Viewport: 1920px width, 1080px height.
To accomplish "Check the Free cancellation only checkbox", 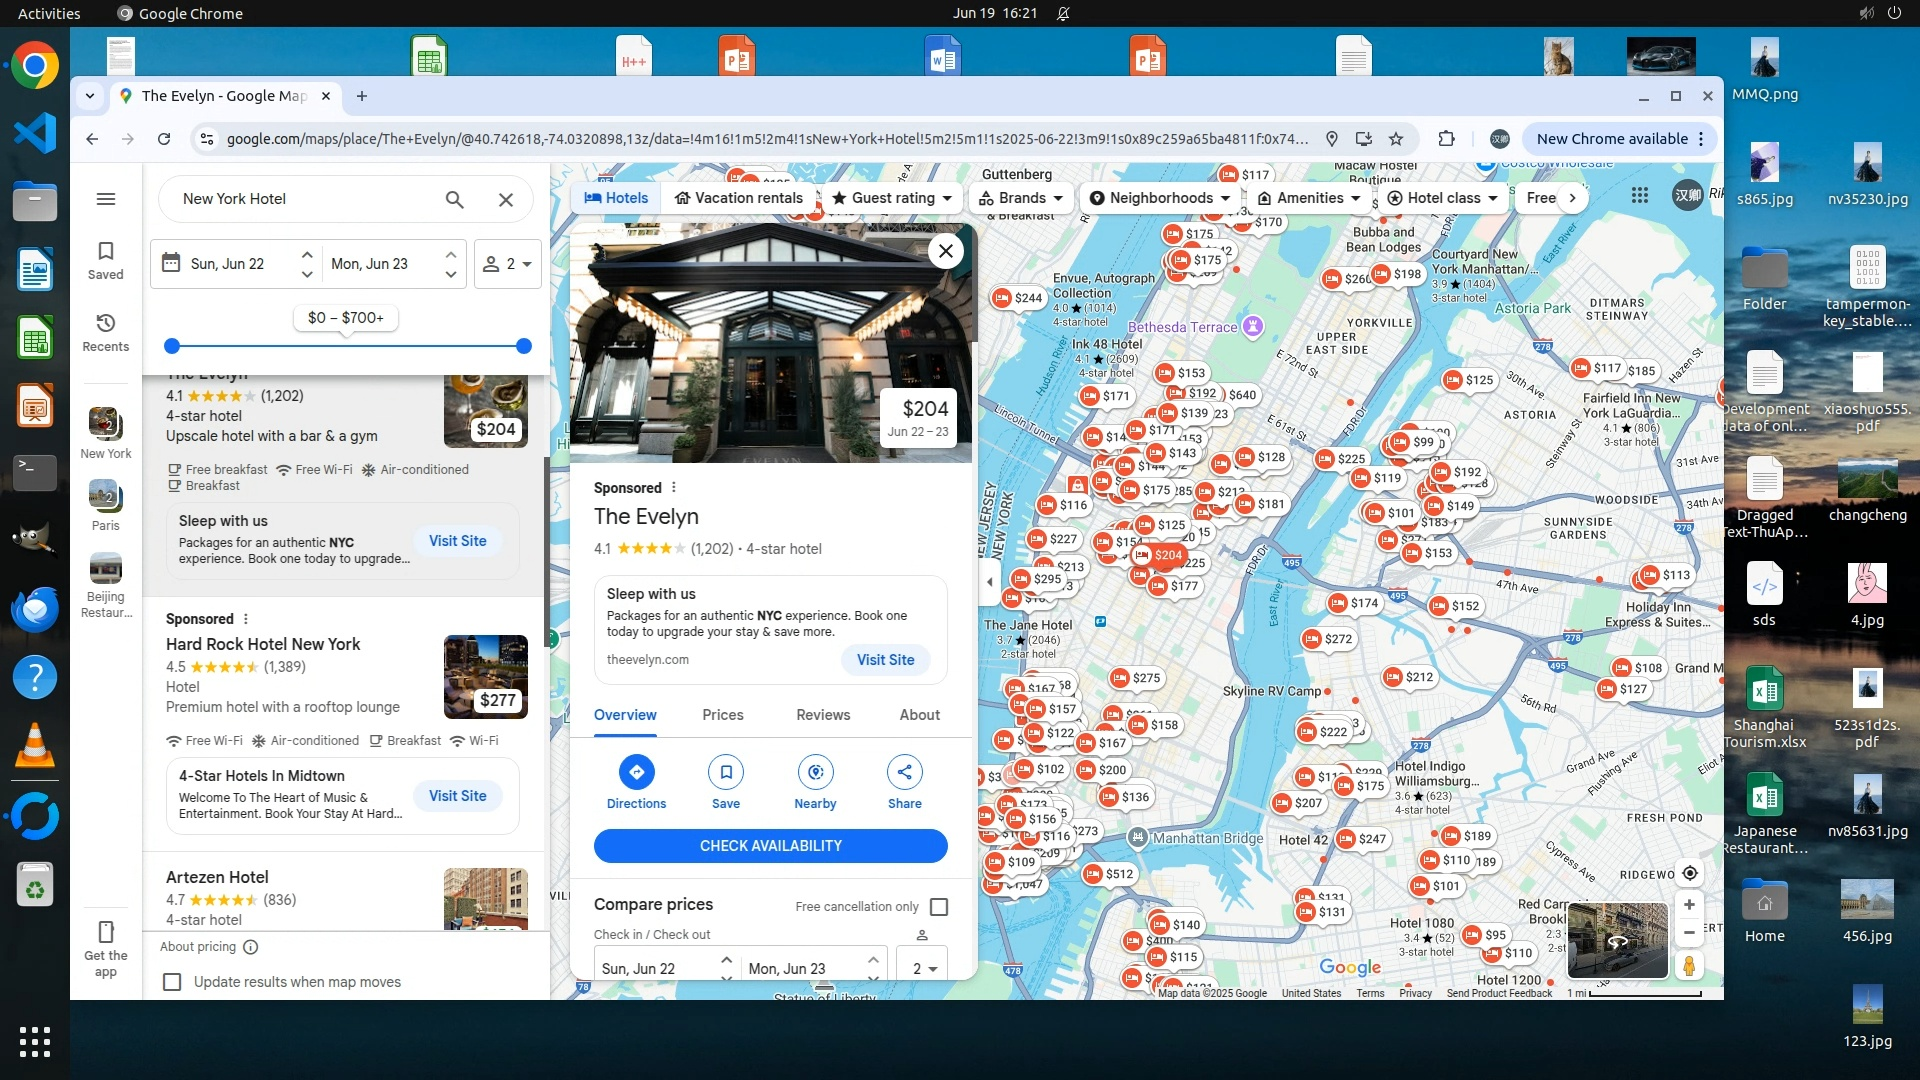I will (938, 906).
